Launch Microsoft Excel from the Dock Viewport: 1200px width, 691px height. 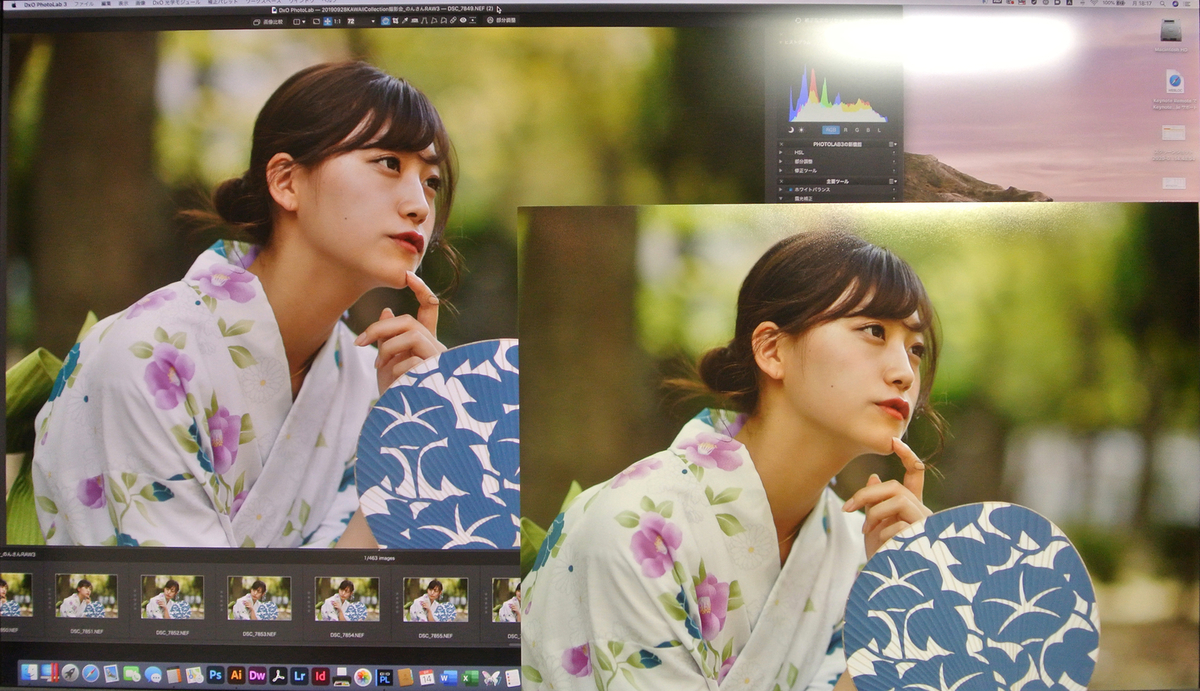(x=469, y=677)
